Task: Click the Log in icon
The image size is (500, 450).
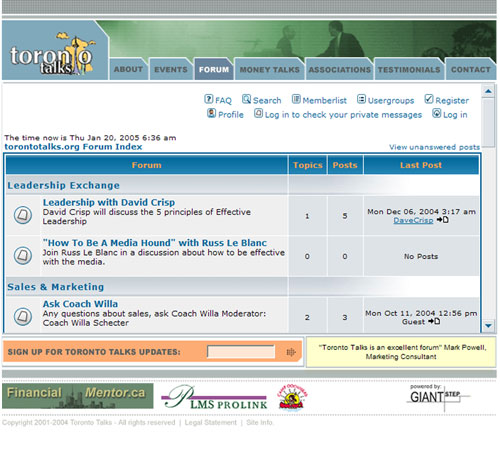Action: [x=437, y=113]
